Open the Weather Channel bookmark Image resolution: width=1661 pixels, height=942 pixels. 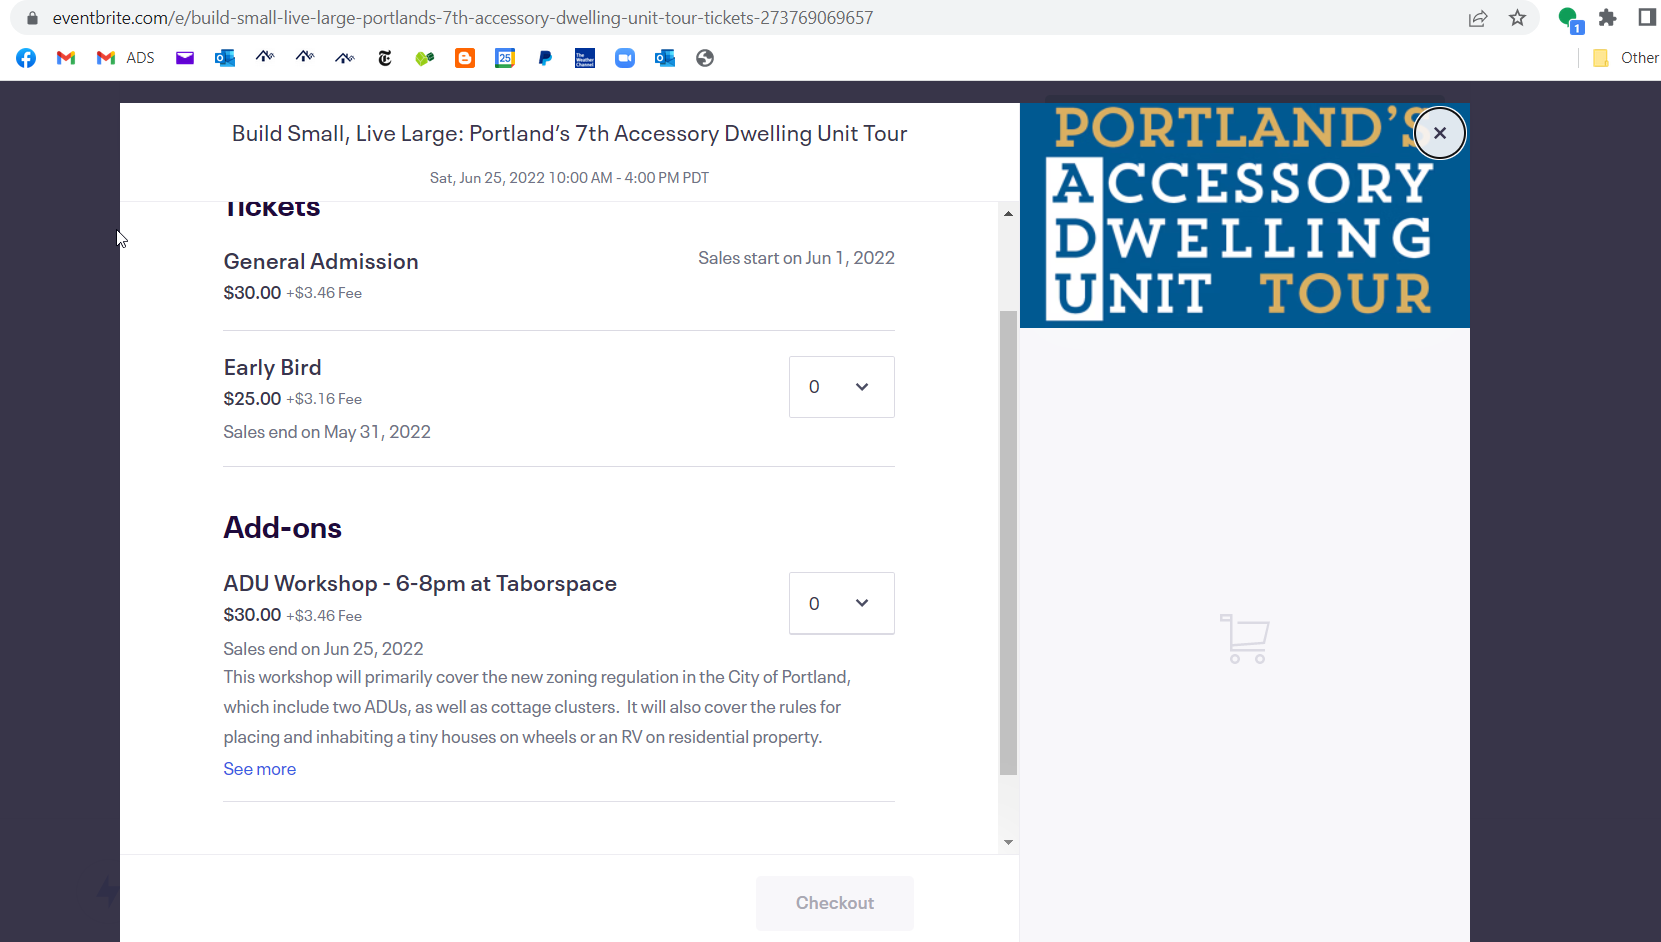[x=585, y=58]
